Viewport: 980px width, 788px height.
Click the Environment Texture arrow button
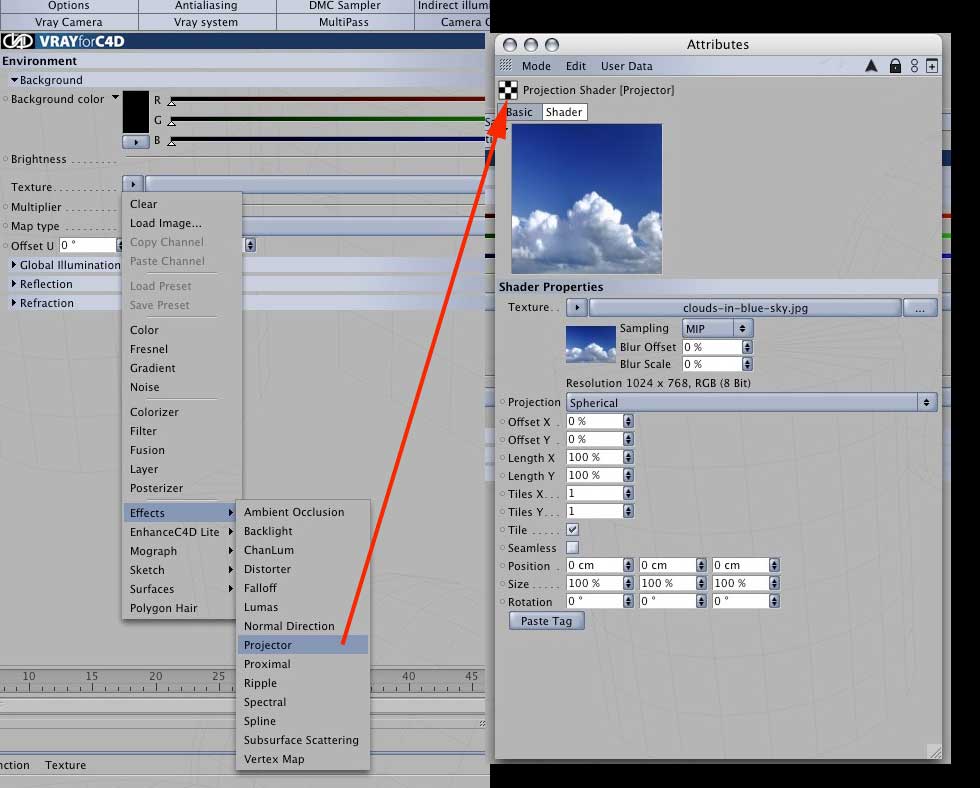132,184
